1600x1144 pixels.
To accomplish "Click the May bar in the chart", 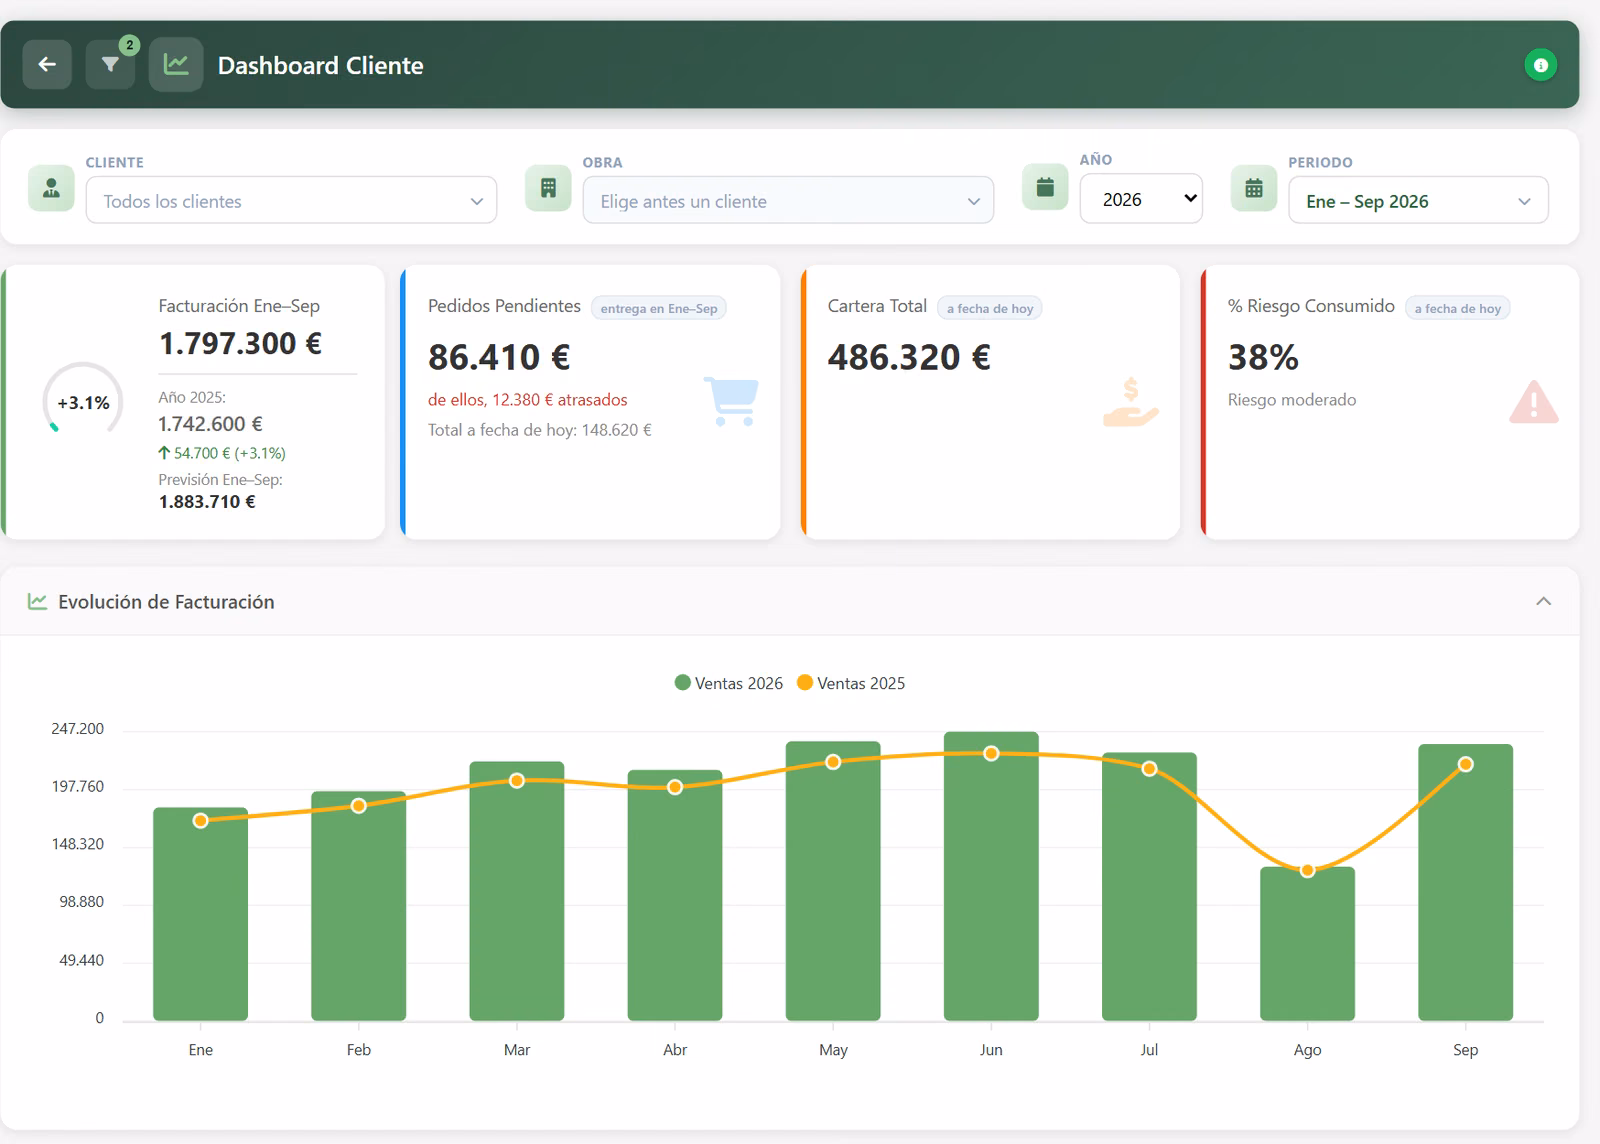I will [833, 881].
